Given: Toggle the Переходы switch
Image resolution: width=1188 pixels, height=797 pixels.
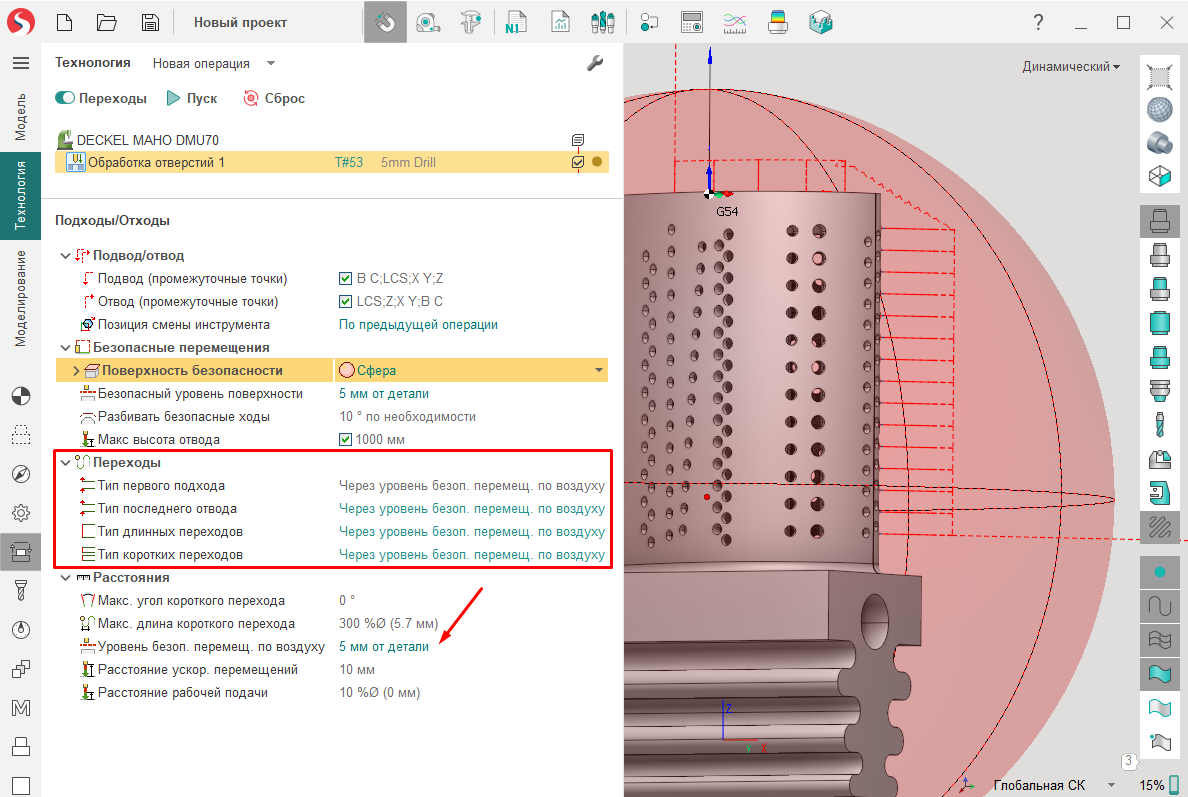Looking at the screenshot, I should [x=65, y=99].
